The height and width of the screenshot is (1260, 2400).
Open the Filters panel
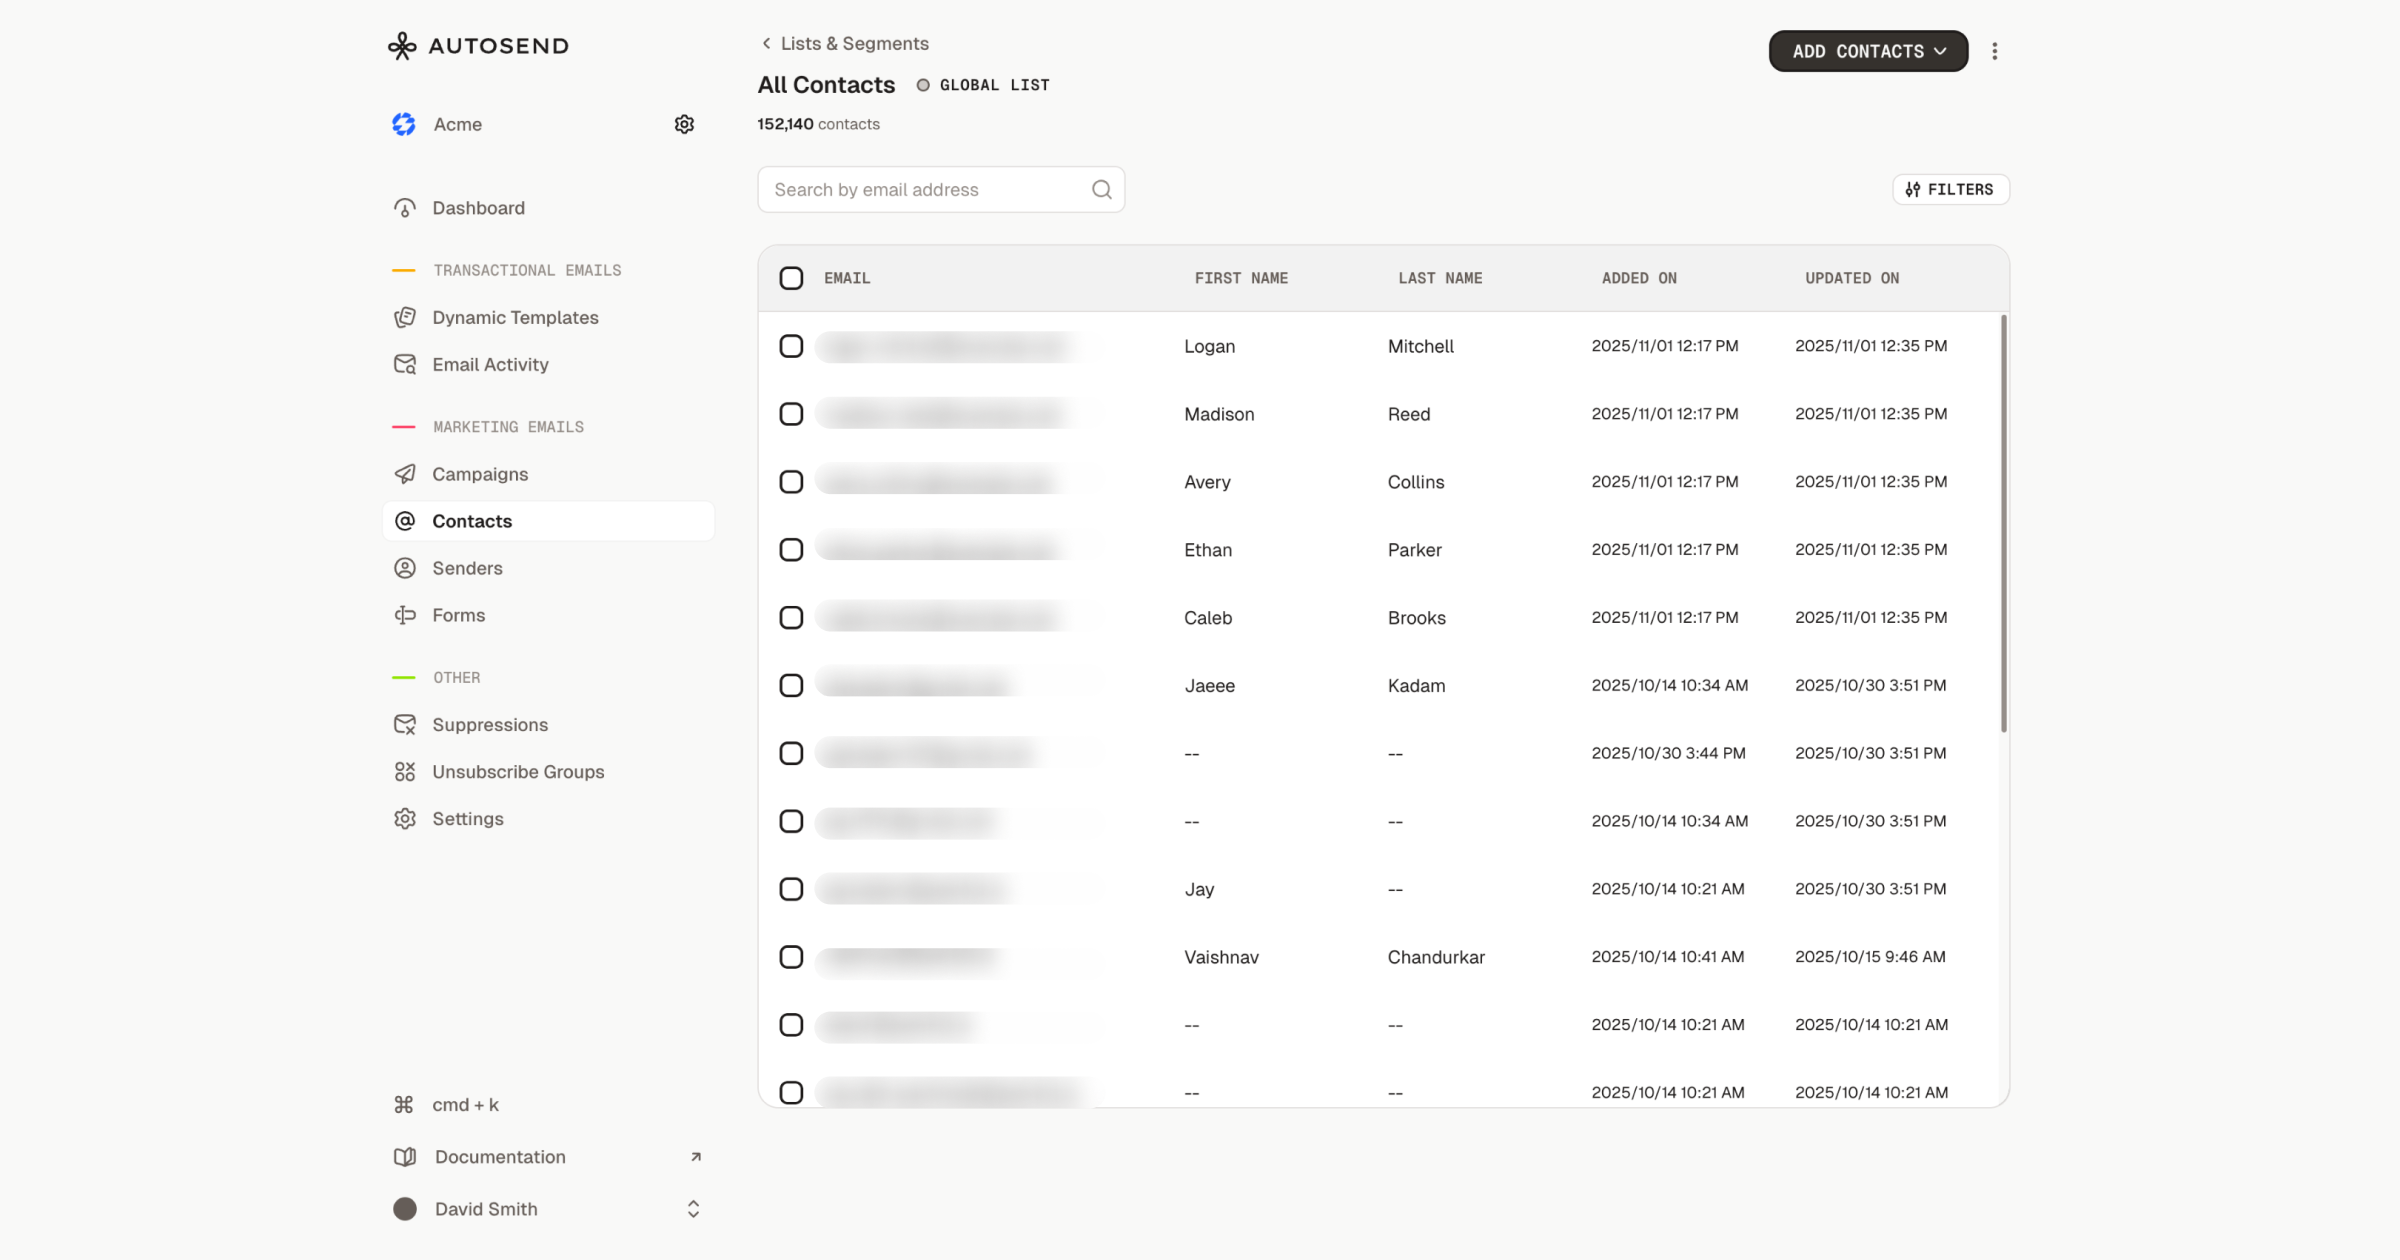[1950, 189]
